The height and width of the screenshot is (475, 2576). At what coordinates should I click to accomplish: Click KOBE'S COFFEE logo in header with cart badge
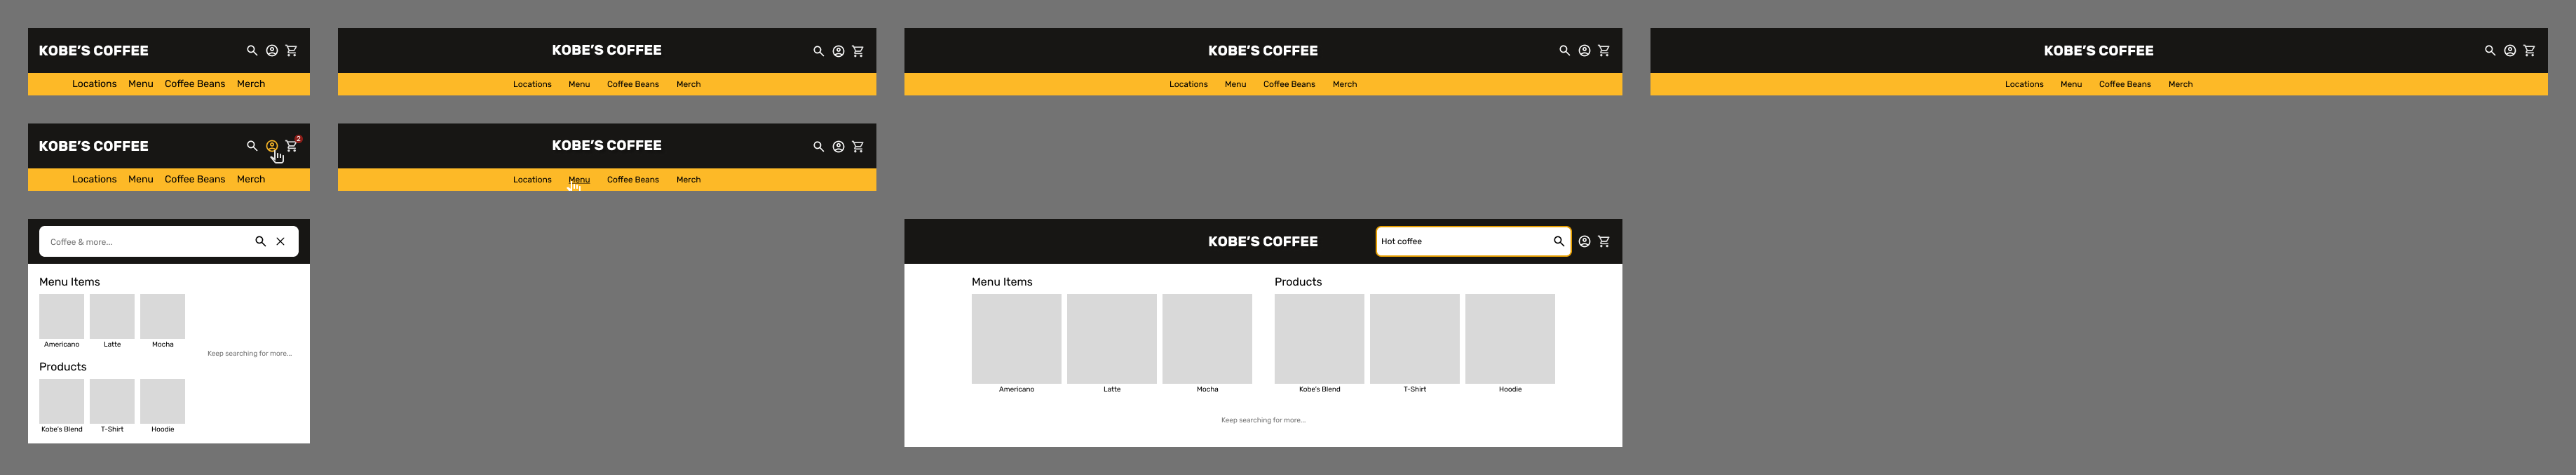(x=93, y=146)
